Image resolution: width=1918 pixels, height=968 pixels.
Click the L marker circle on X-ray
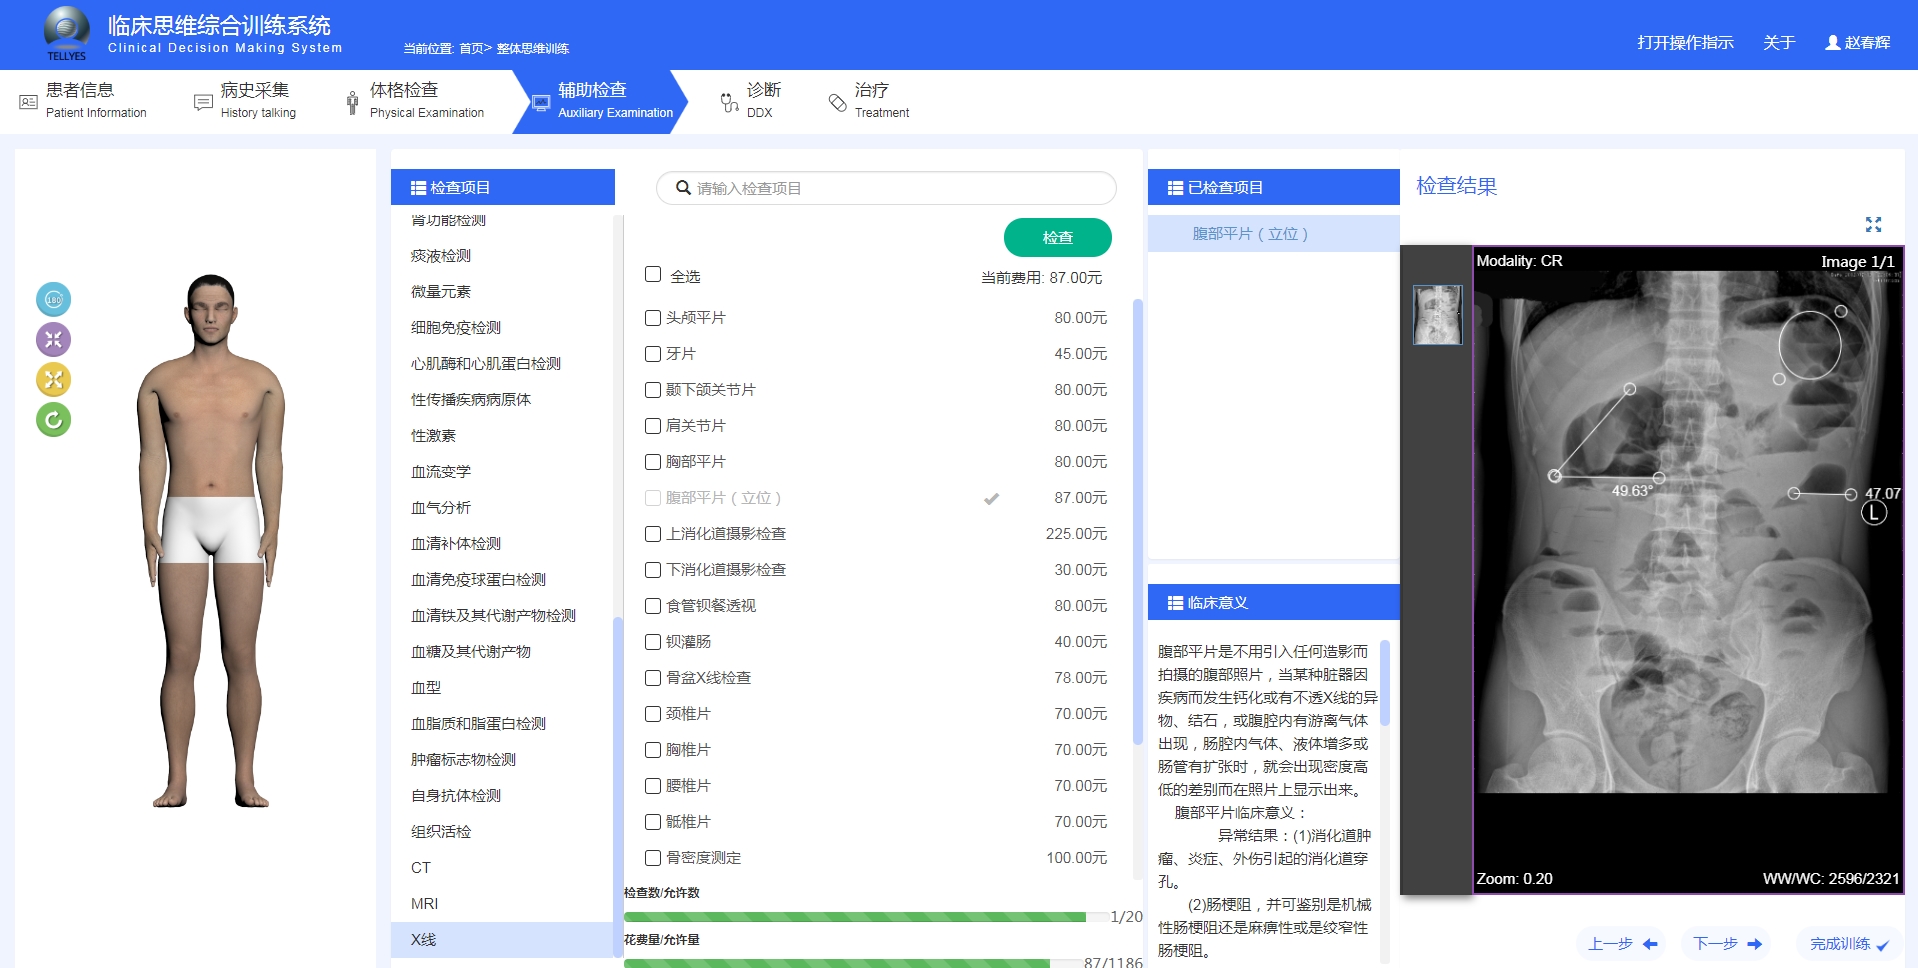1873,513
